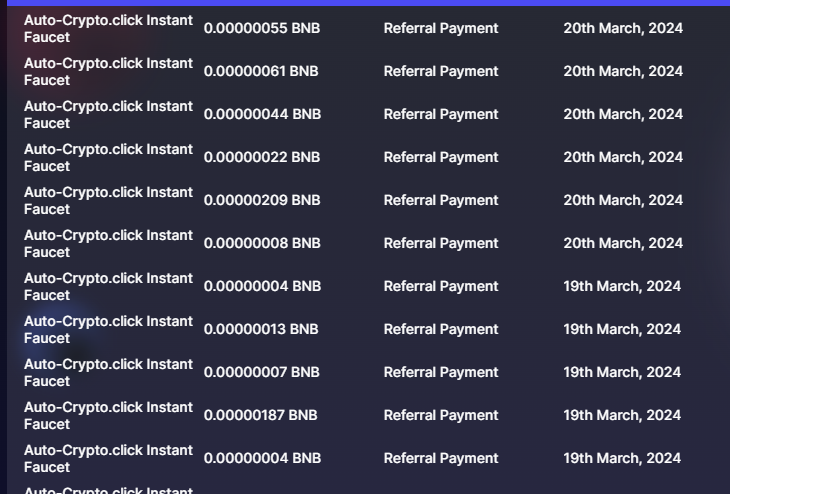Image resolution: width=818 pixels, height=494 pixels.
Task: Click the 0.00000187 BNB amount entry
Action: 260,415
